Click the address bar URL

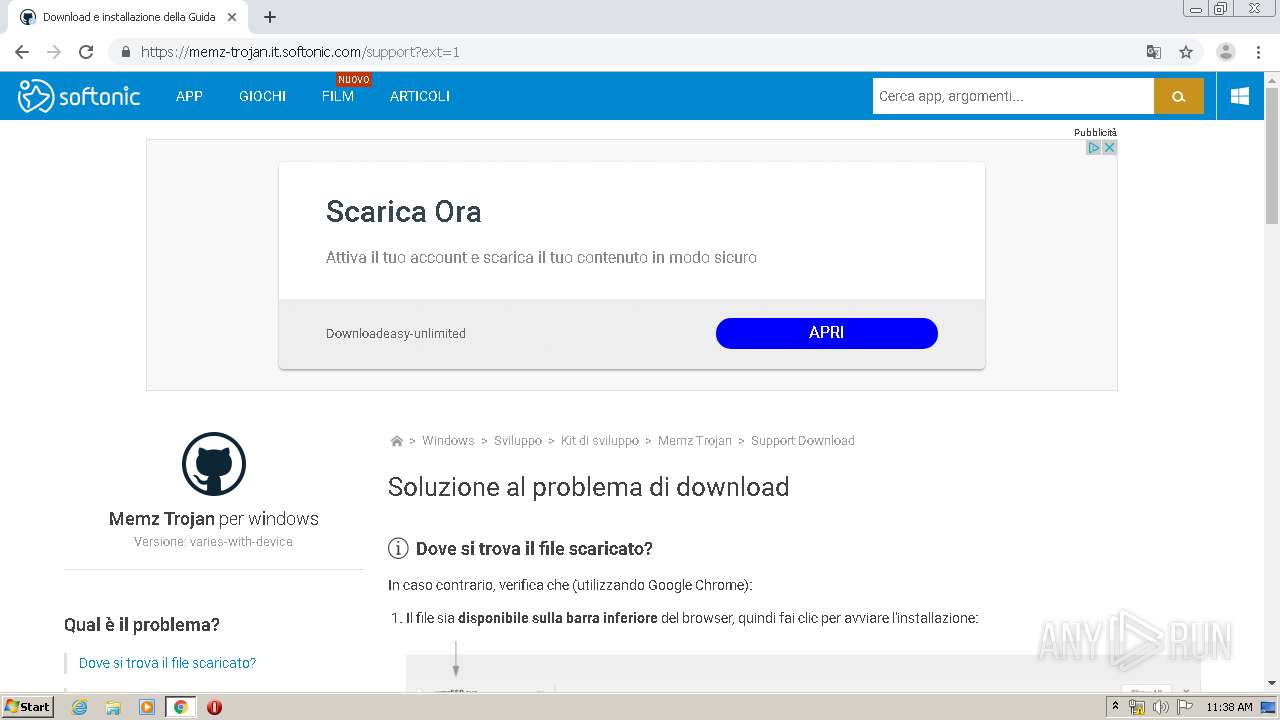[x=300, y=52]
